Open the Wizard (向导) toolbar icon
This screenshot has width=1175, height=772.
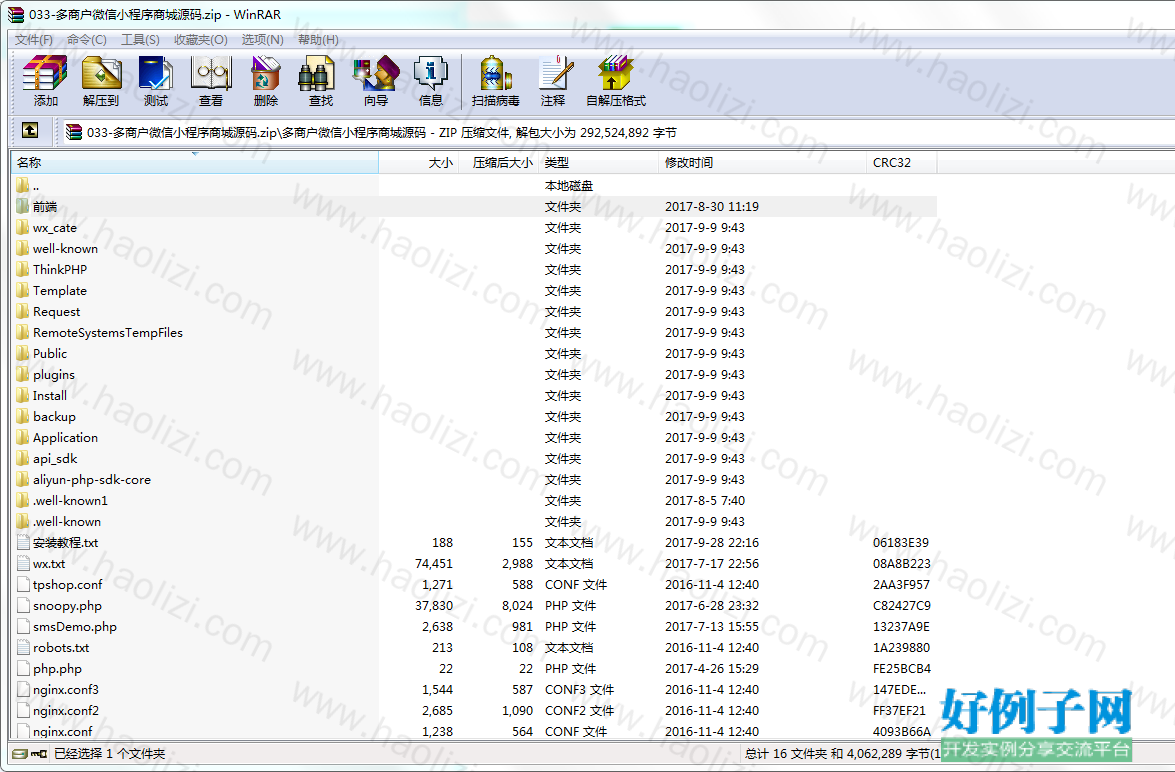coord(376,81)
